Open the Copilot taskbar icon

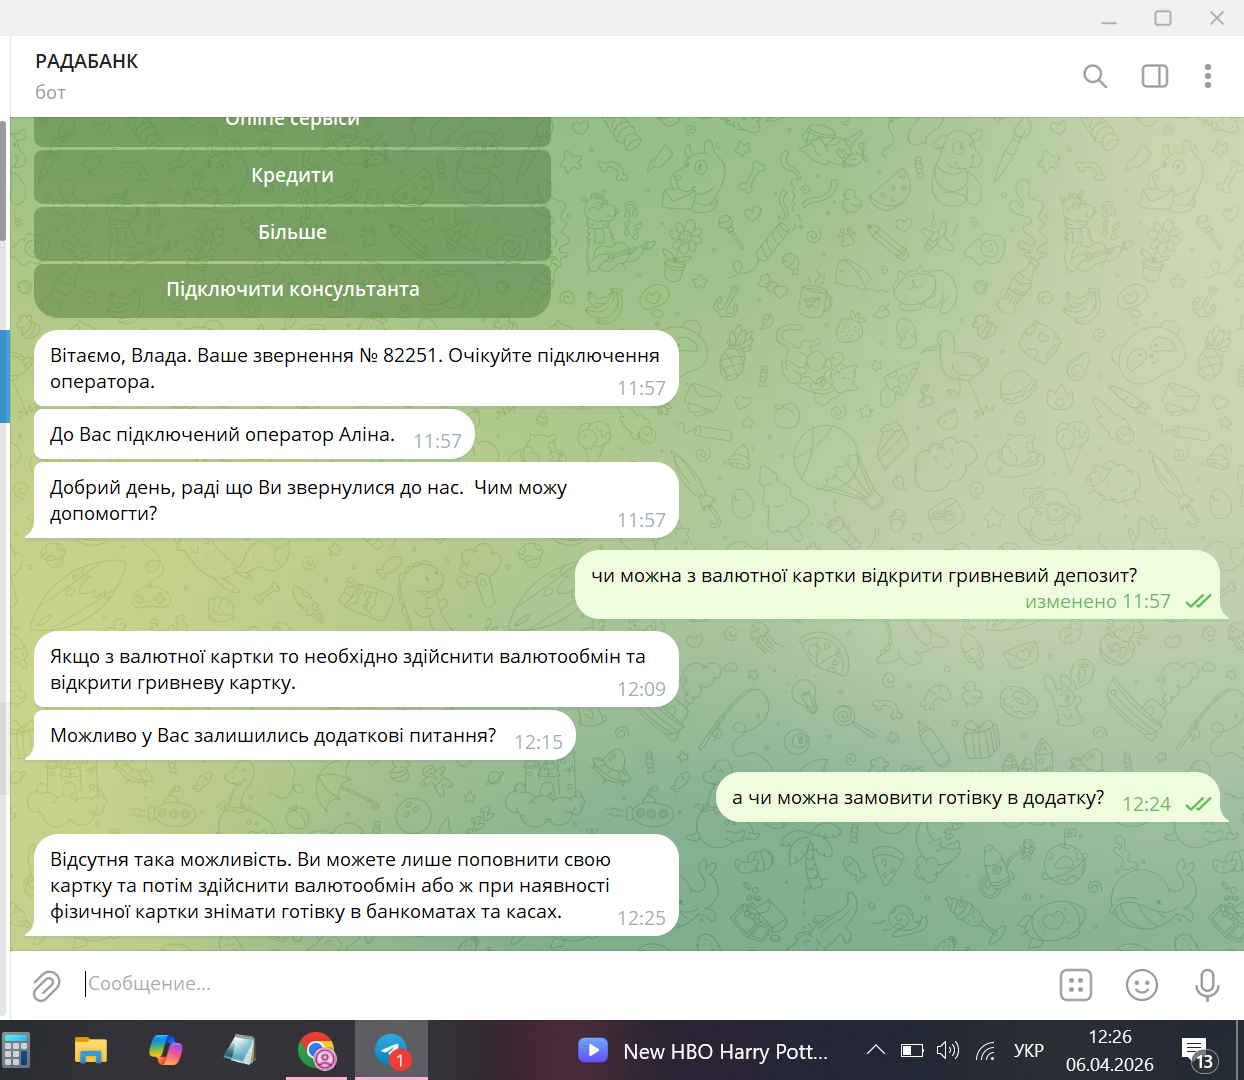tap(166, 1051)
